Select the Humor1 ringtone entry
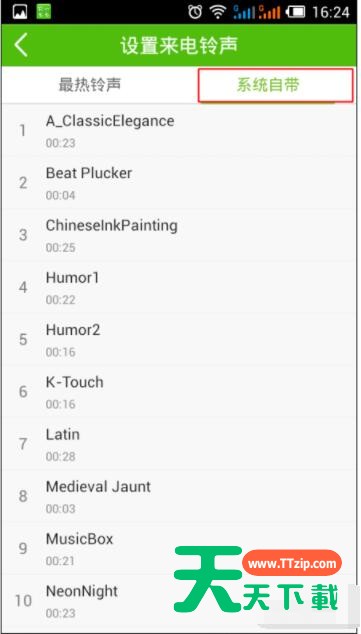 (x=180, y=287)
